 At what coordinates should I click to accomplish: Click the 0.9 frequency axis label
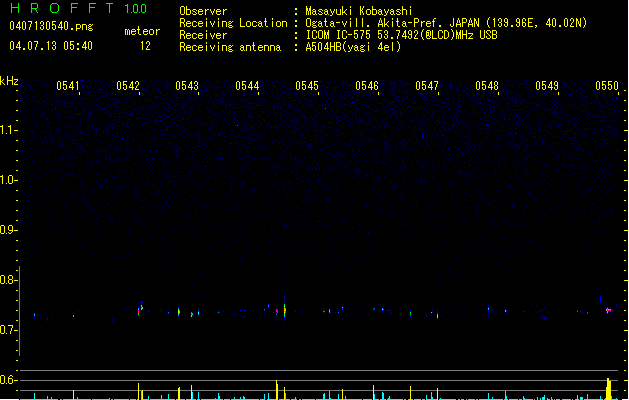pyautogui.click(x=8, y=230)
